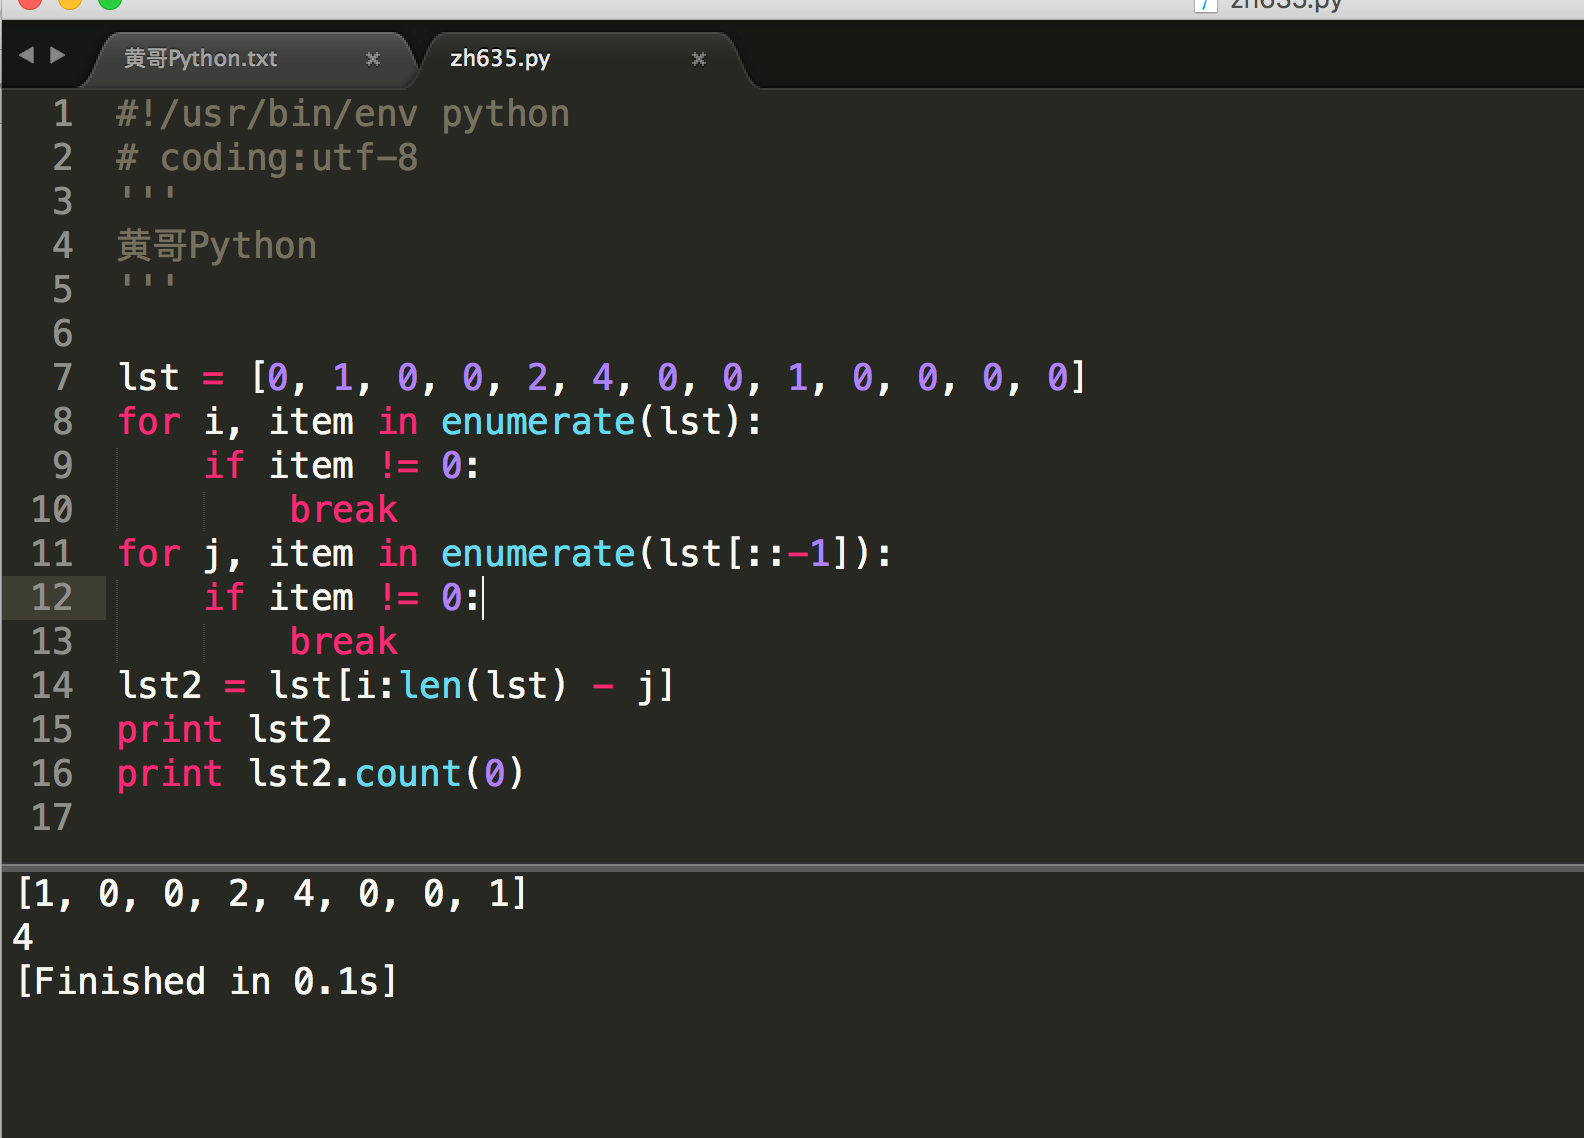Click the number '2' in the lst list on line 7
1584x1138 pixels.
pyautogui.click(x=538, y=377)
